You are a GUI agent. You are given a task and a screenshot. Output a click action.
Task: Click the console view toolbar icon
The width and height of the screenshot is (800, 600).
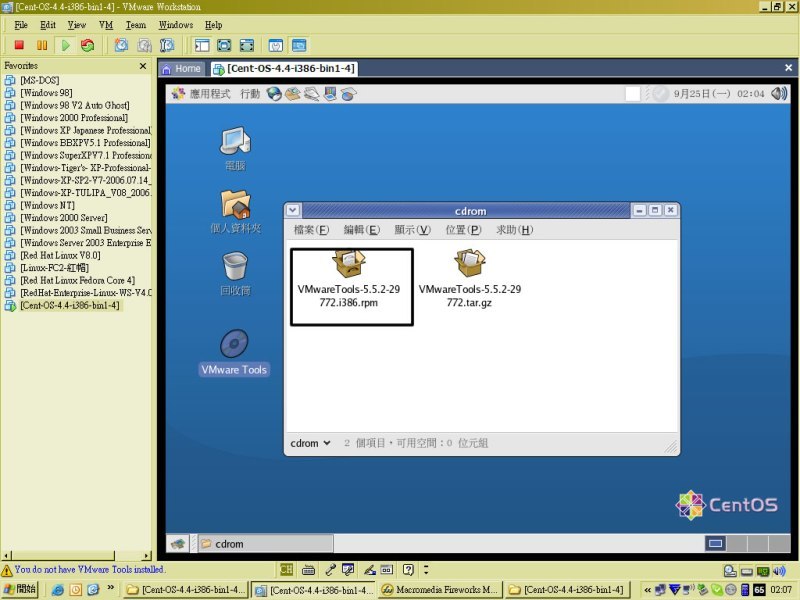point(299,45)
